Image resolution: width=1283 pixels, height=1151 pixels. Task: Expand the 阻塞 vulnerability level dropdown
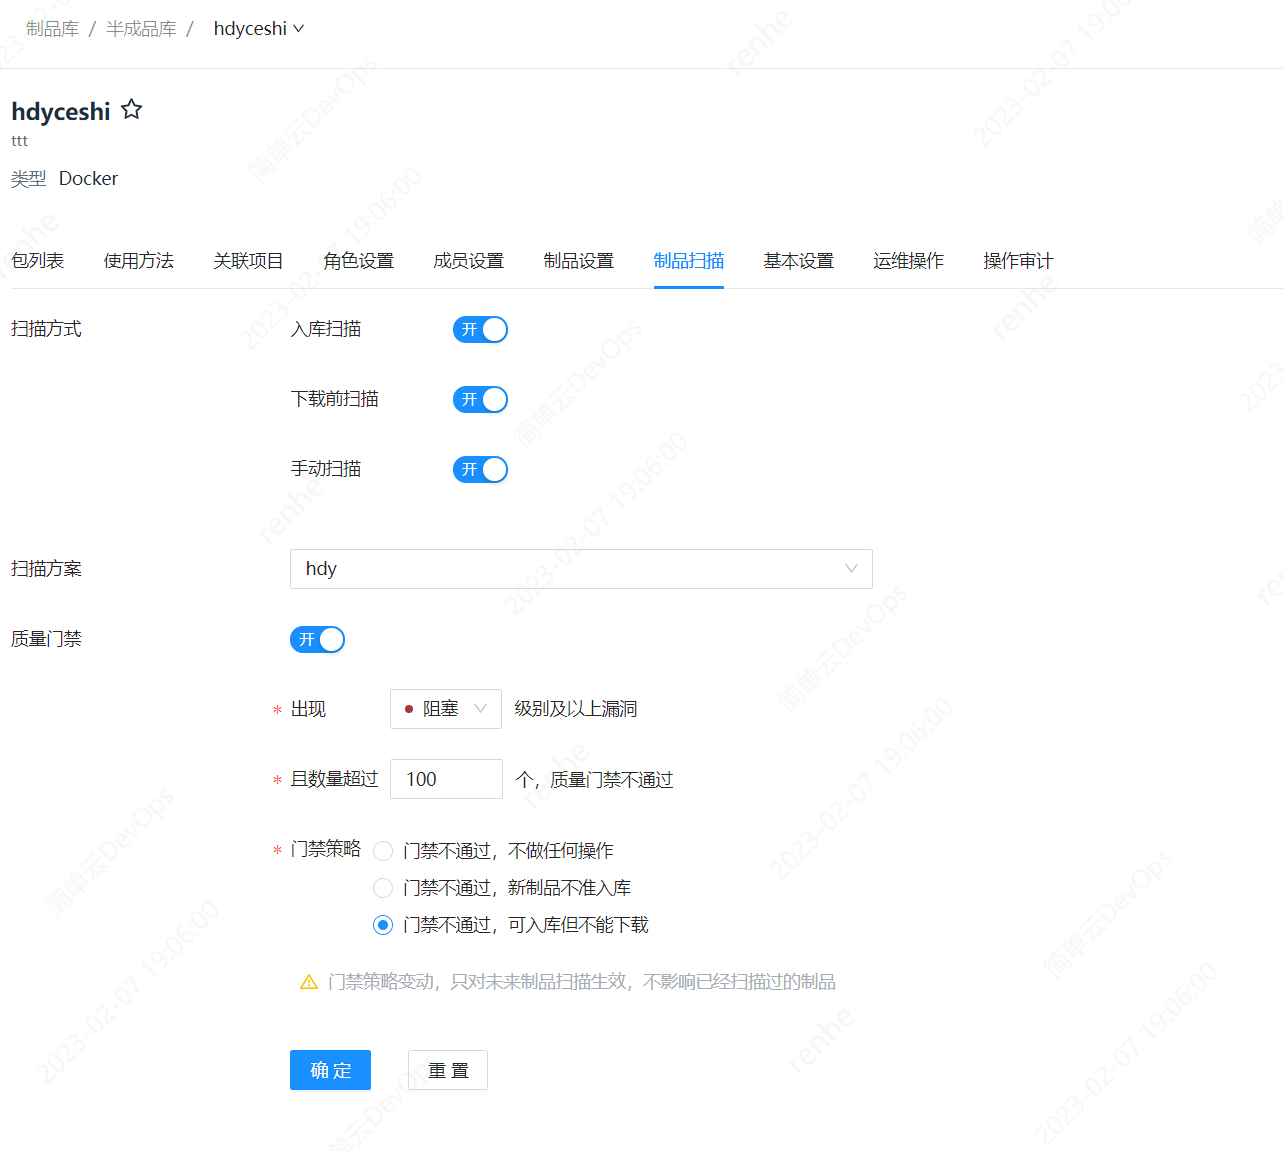click(x=445, y=709)
